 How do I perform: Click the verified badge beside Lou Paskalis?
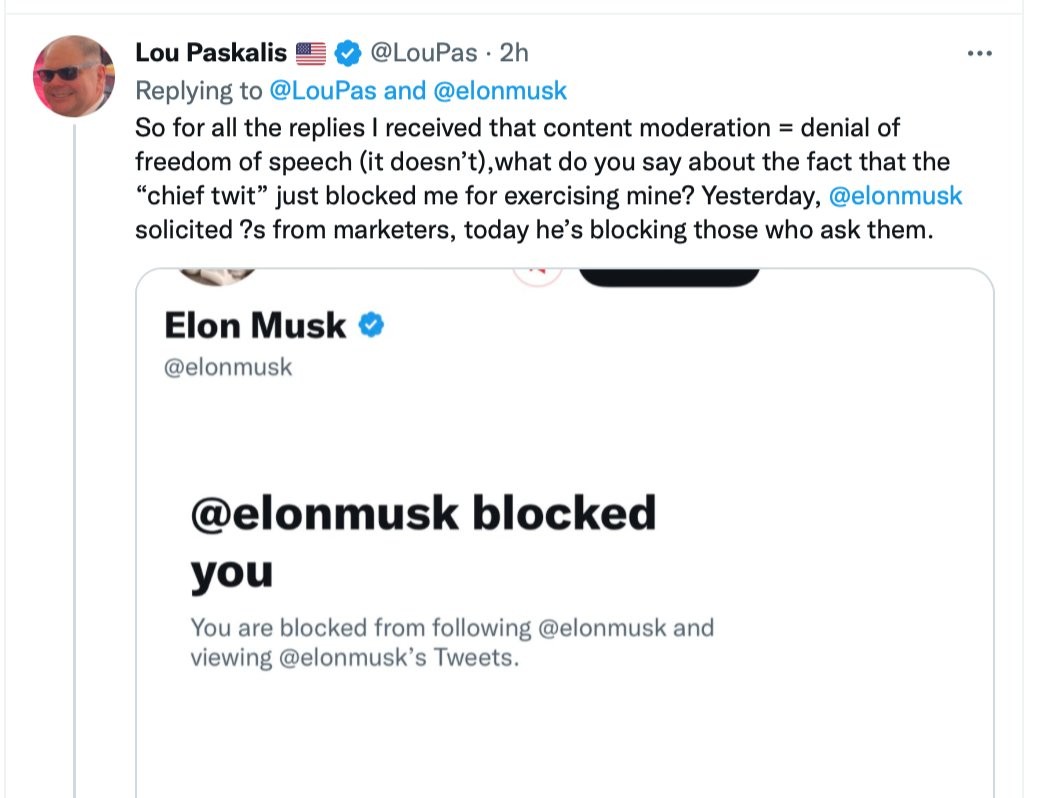347,52
